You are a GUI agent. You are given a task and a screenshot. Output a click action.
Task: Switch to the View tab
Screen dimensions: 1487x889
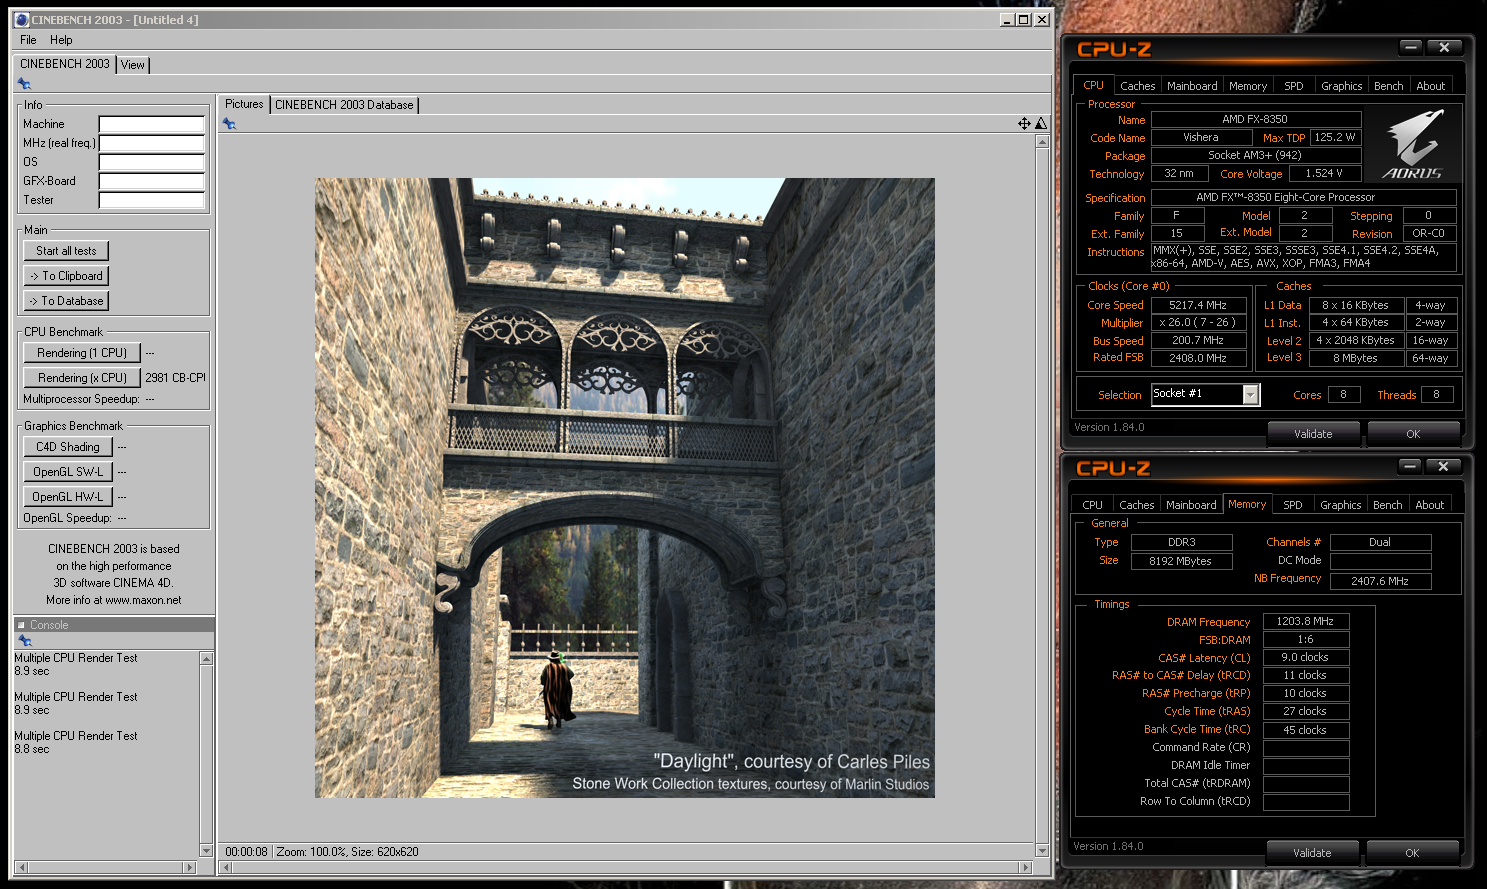pyautogui.click(x=133, y=65)
